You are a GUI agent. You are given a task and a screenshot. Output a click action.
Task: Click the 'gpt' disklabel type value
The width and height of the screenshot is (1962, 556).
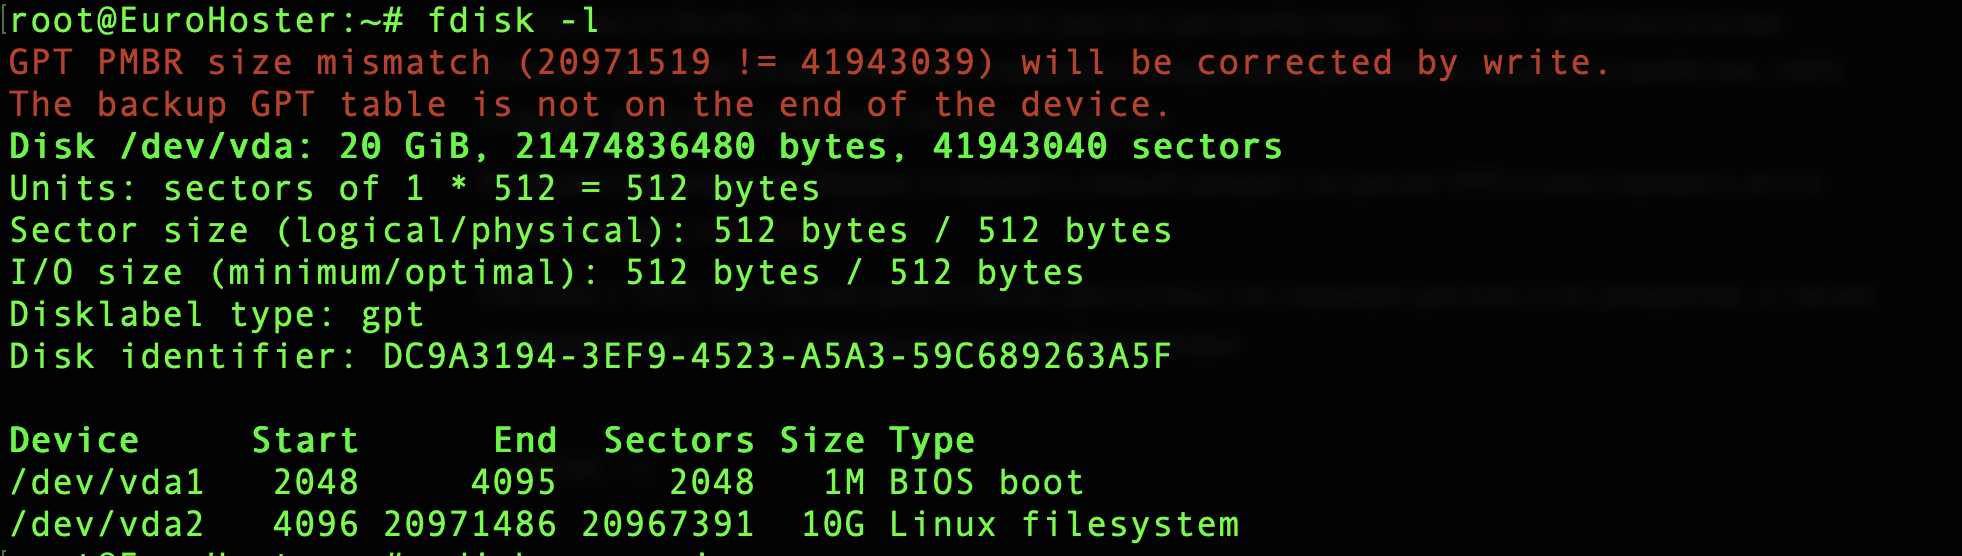(x=392, y=315)
